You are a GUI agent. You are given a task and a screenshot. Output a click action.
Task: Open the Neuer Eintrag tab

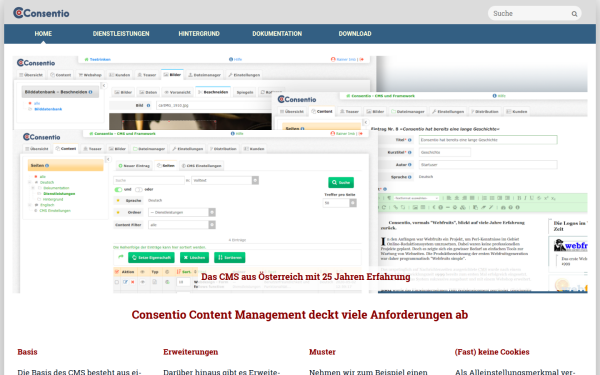pyautogui.click(x=134, y=166)
